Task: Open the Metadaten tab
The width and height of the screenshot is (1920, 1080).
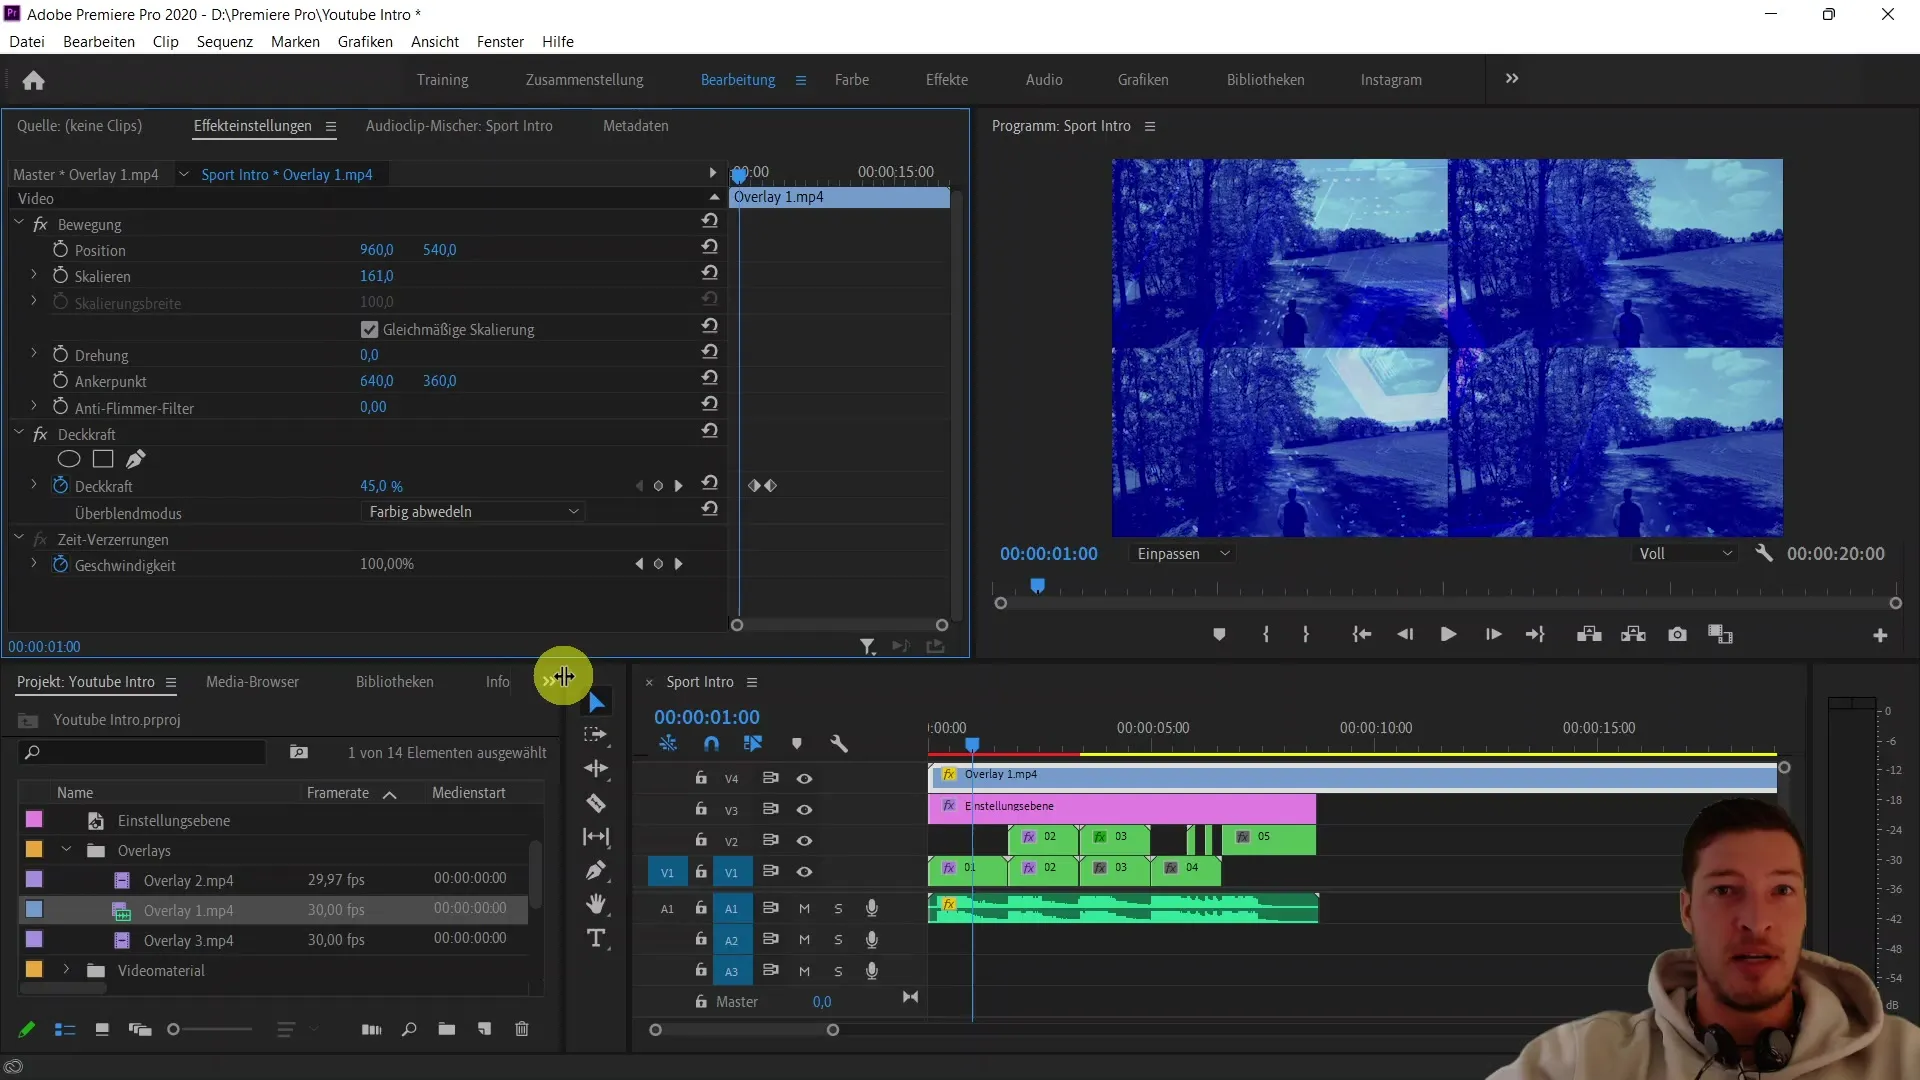Action: coord(635,125)
